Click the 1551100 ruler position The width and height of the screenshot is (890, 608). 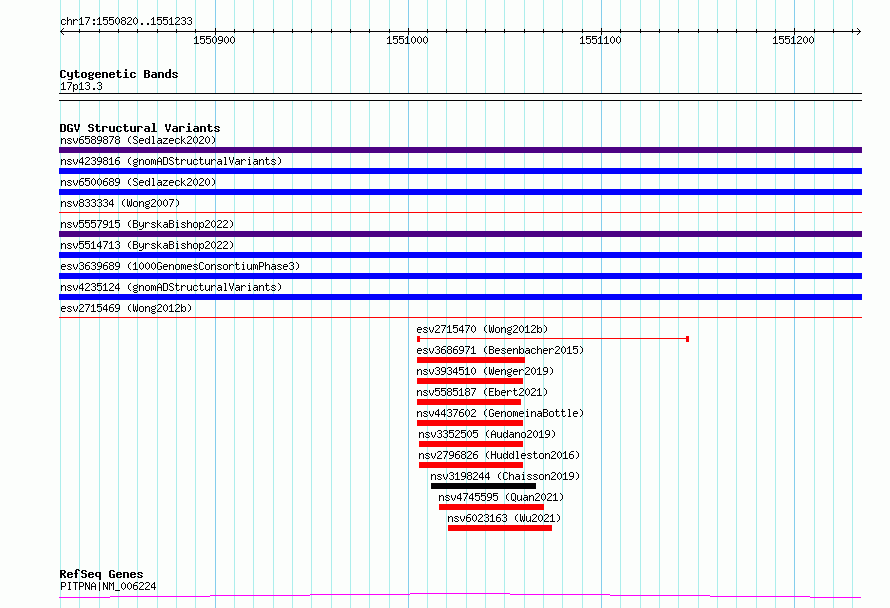[600, 40]
